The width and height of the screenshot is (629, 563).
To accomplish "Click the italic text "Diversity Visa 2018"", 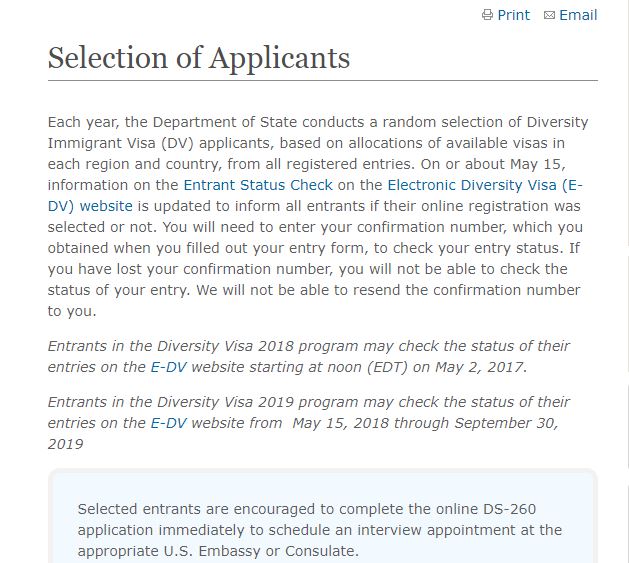I will pos(225,346).
